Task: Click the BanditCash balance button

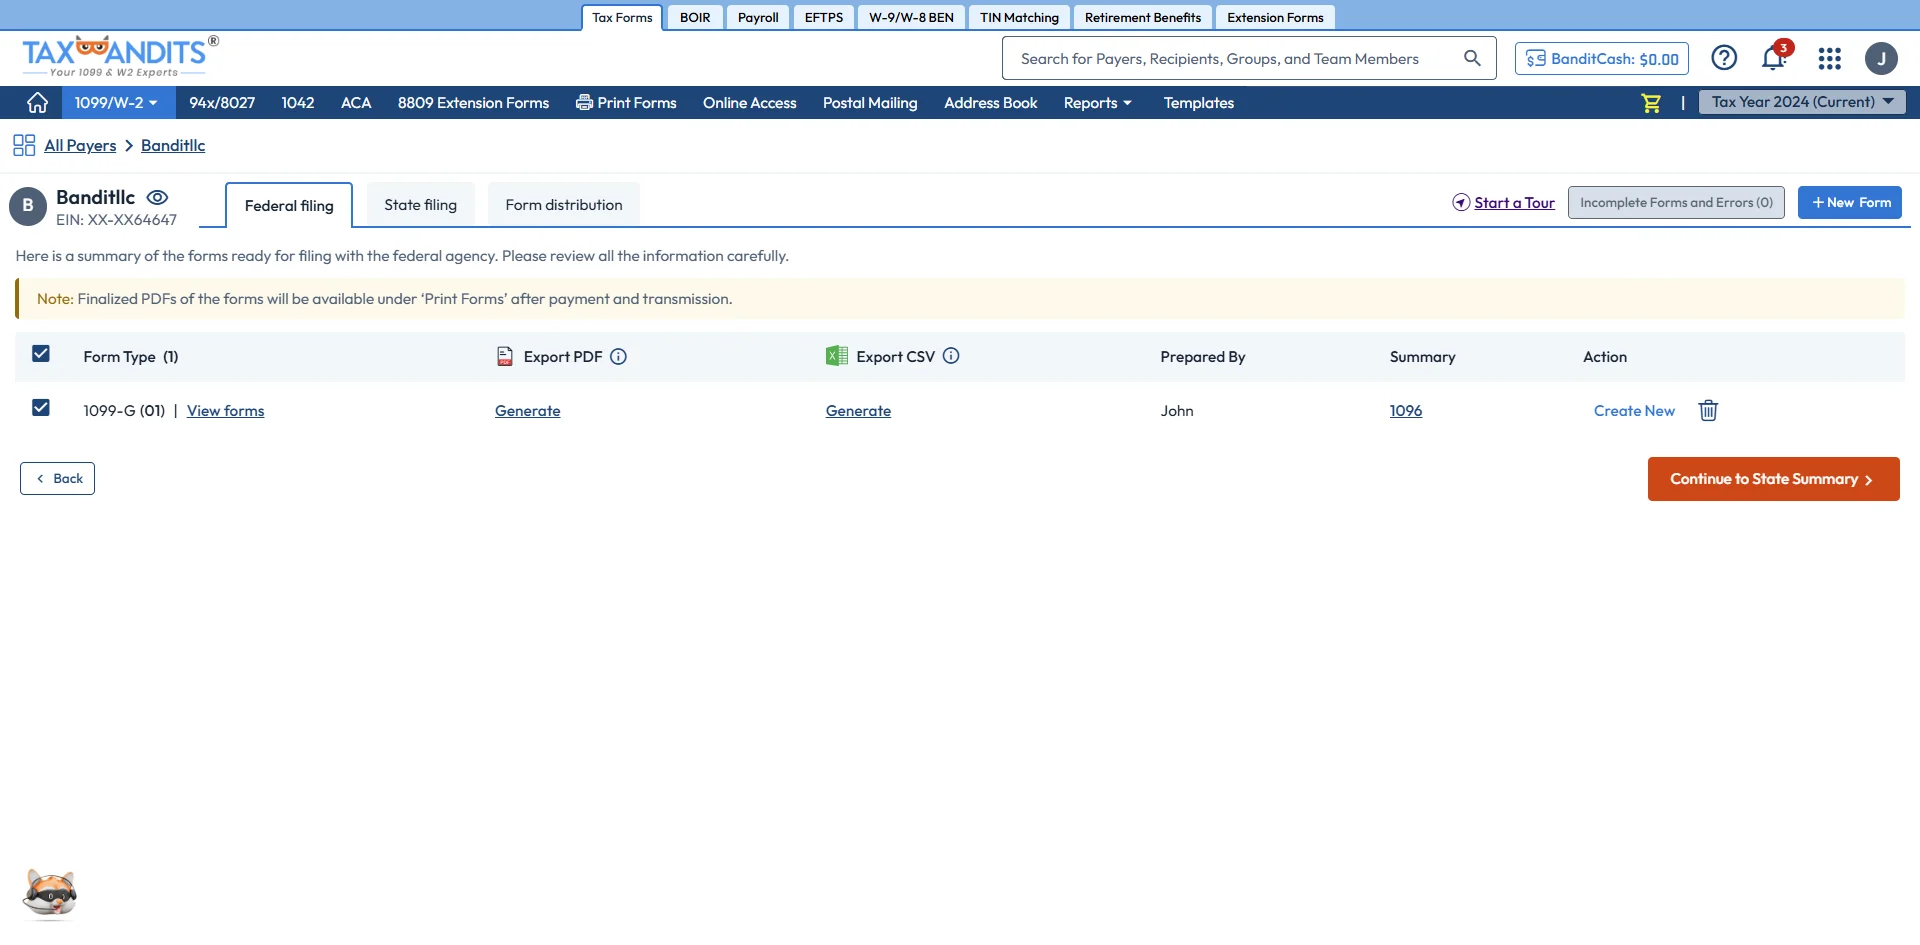Action: 1602,58
